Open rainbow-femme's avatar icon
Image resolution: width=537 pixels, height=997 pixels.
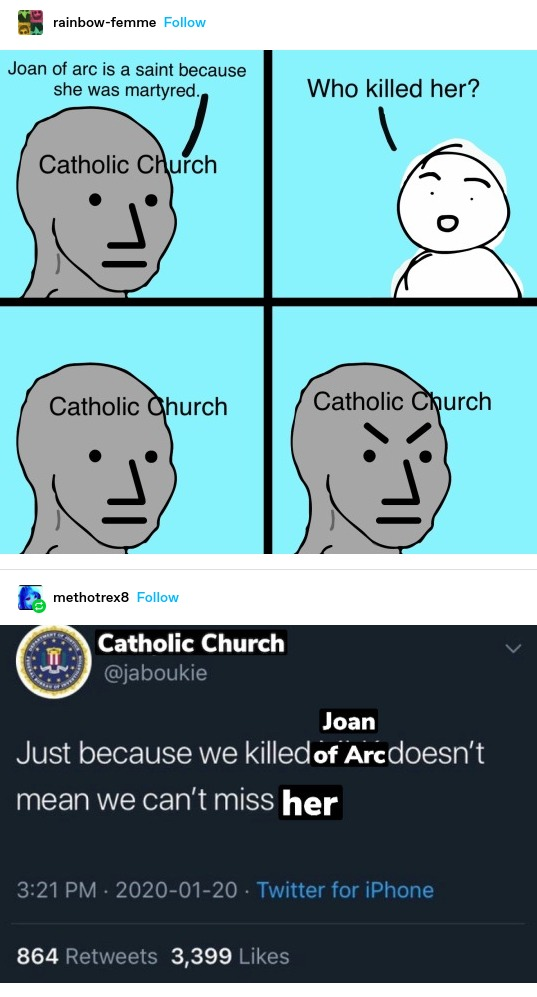(30, 22)
